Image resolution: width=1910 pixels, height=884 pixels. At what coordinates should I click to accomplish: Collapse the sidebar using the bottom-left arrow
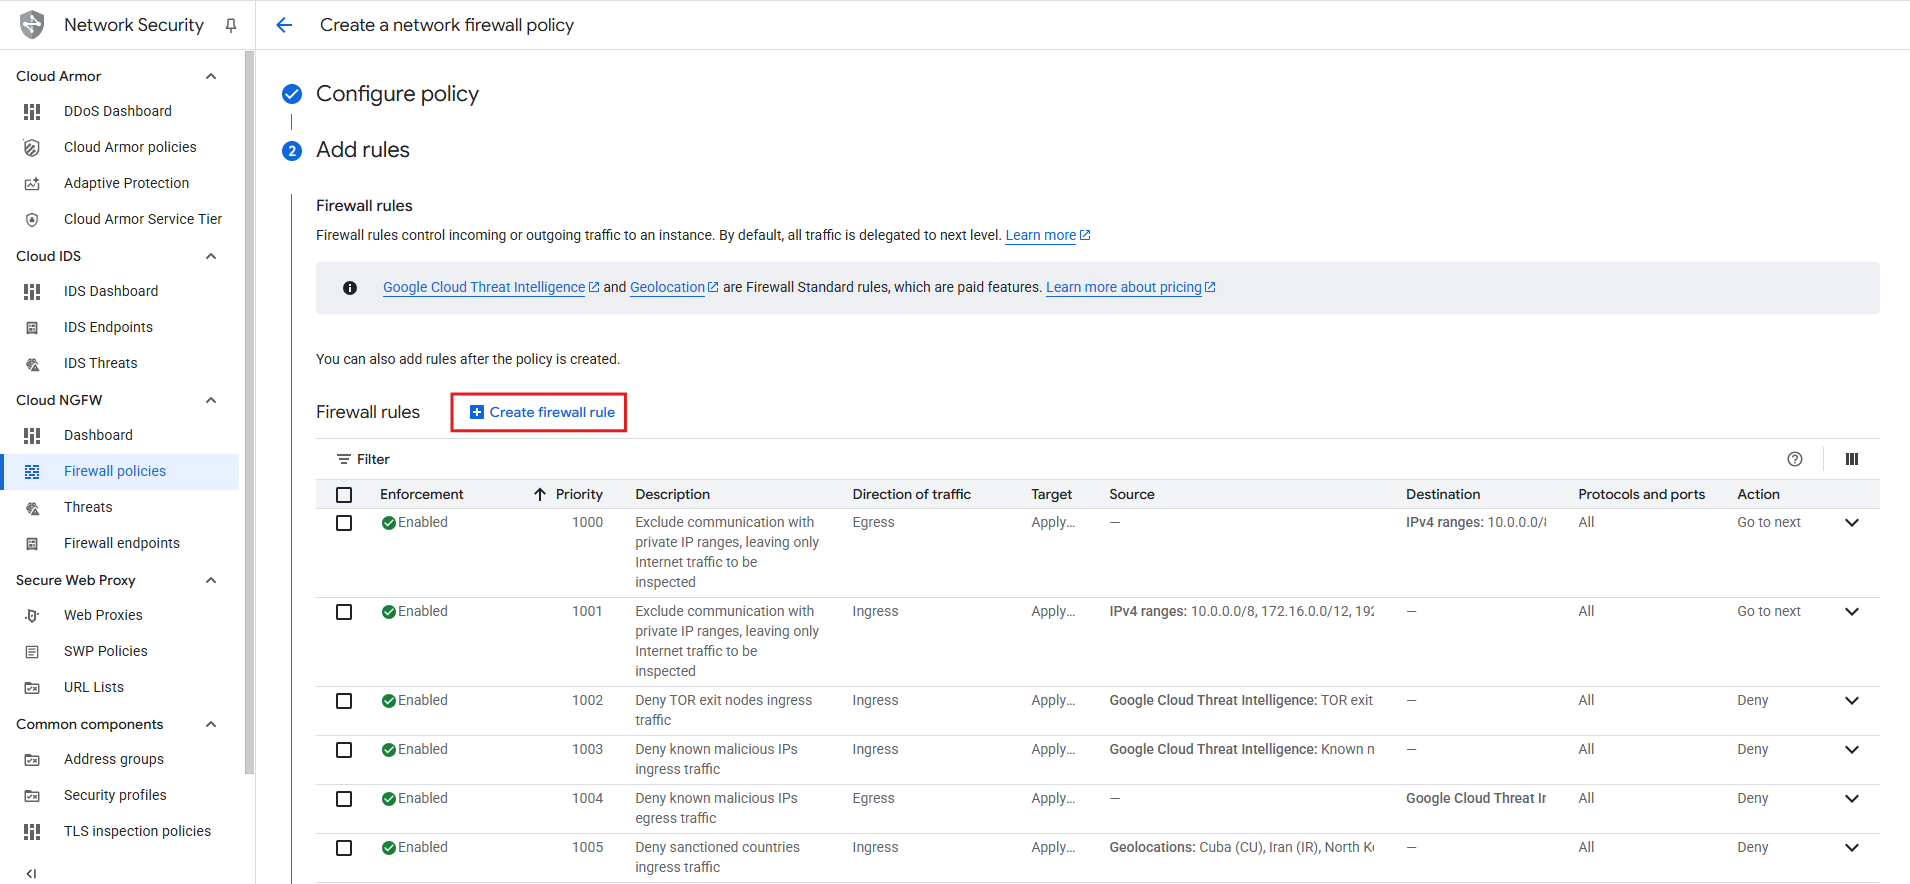click(x=31, y=873)
